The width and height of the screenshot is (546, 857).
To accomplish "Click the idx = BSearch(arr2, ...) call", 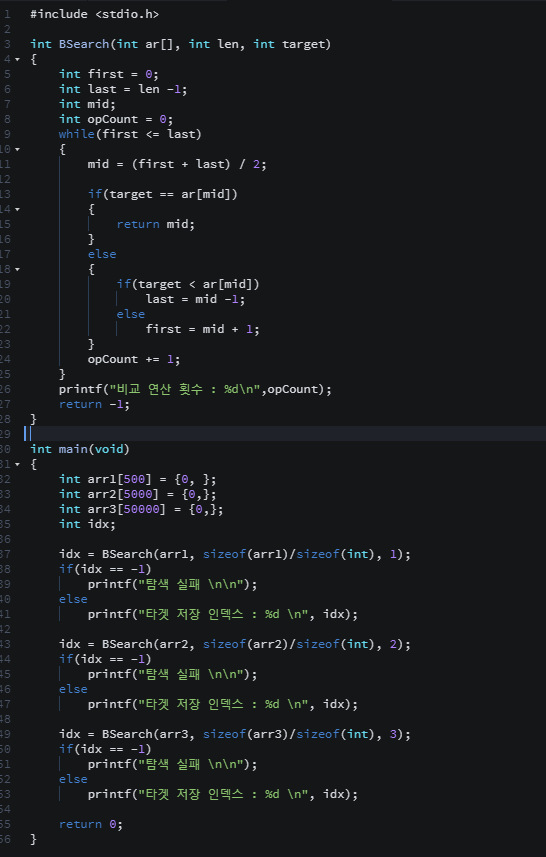I will (x=234, y=644).
